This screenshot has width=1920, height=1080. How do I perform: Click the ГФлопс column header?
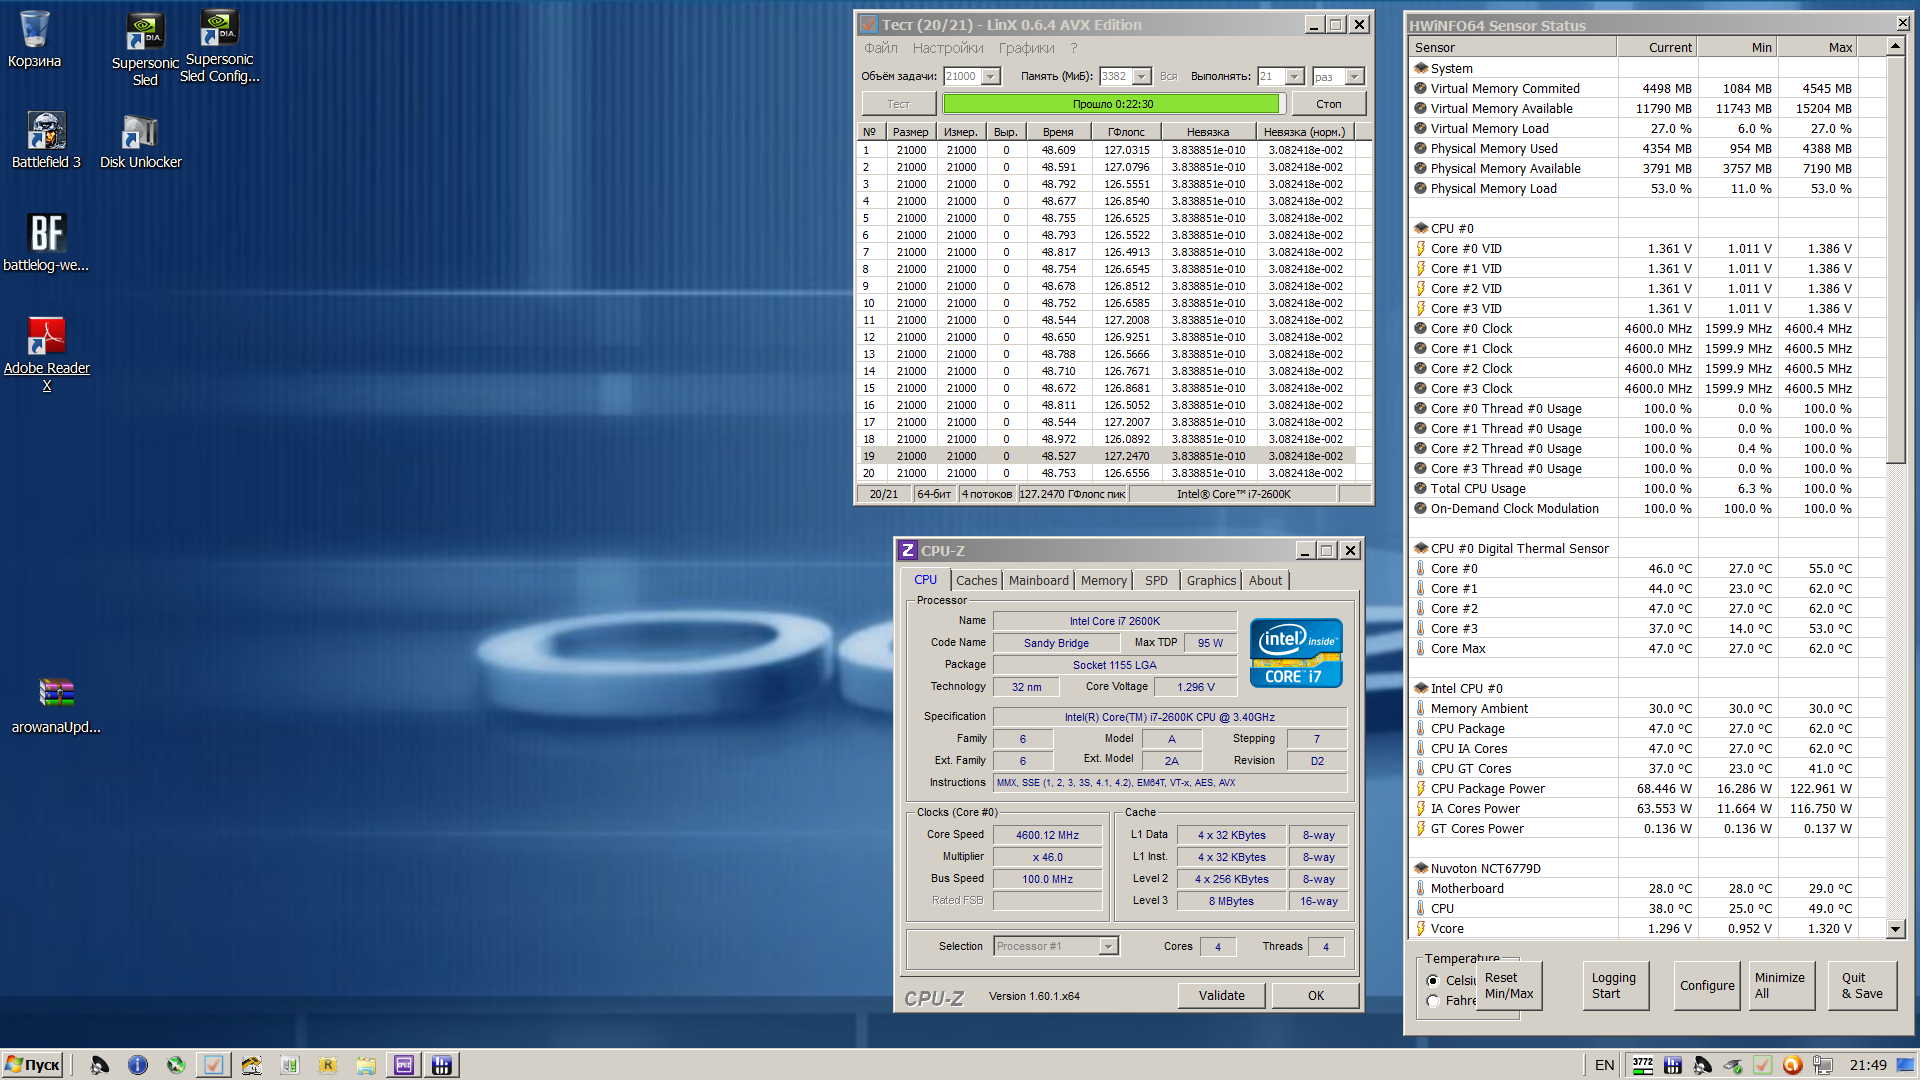click(x=1126, y=132)
